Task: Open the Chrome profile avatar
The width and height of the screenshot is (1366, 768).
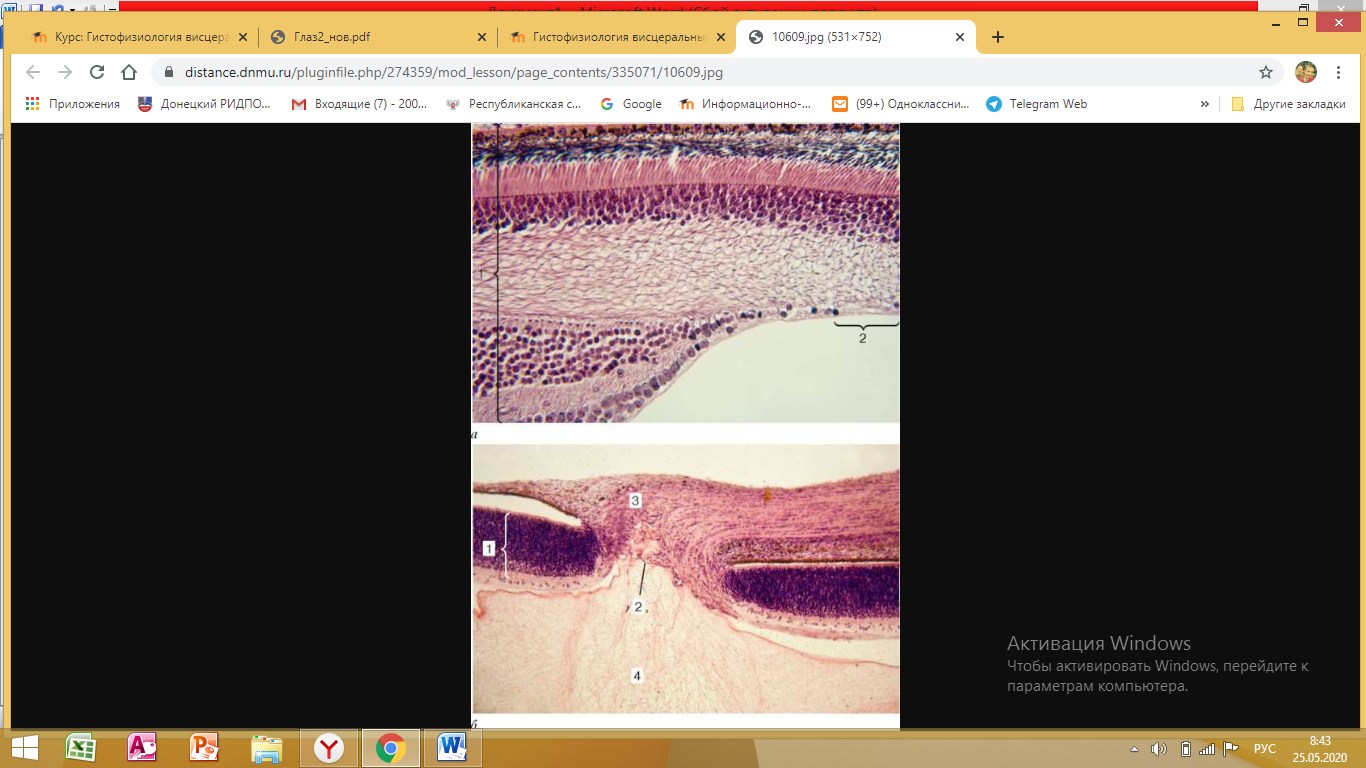Action: pyautogui.click(x=1306, y=72)
